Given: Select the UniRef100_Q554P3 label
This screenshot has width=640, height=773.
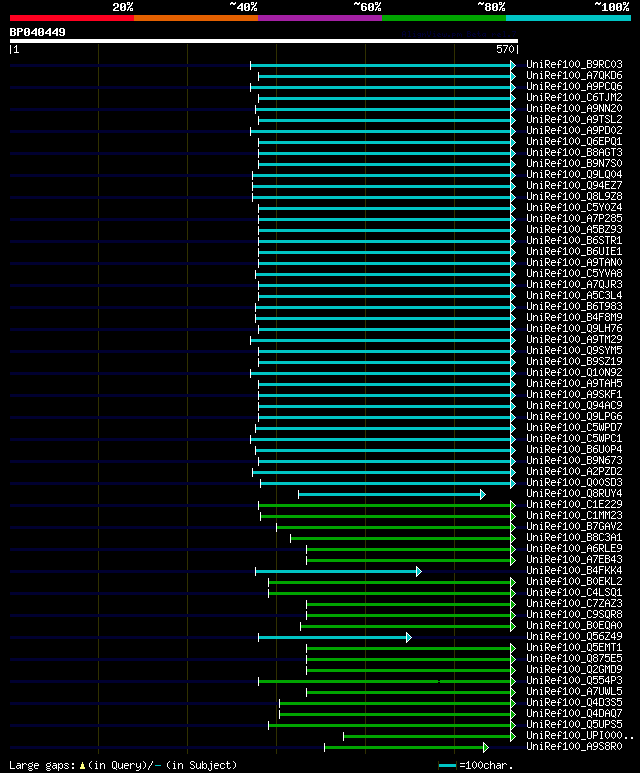Looking at the screenshot, I should (x=574, y=680).
